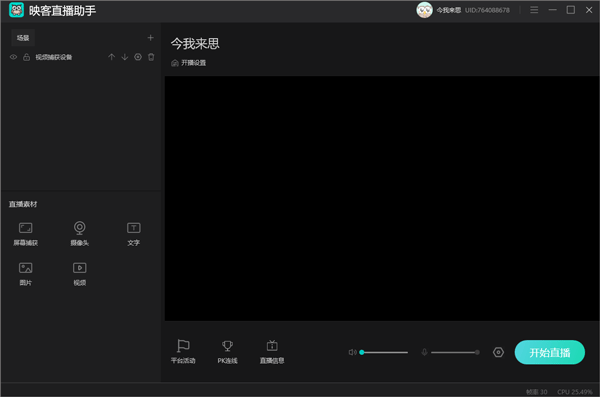Open the hamburger menu in title bar
600x397 pixels.
tap(534, 10)
